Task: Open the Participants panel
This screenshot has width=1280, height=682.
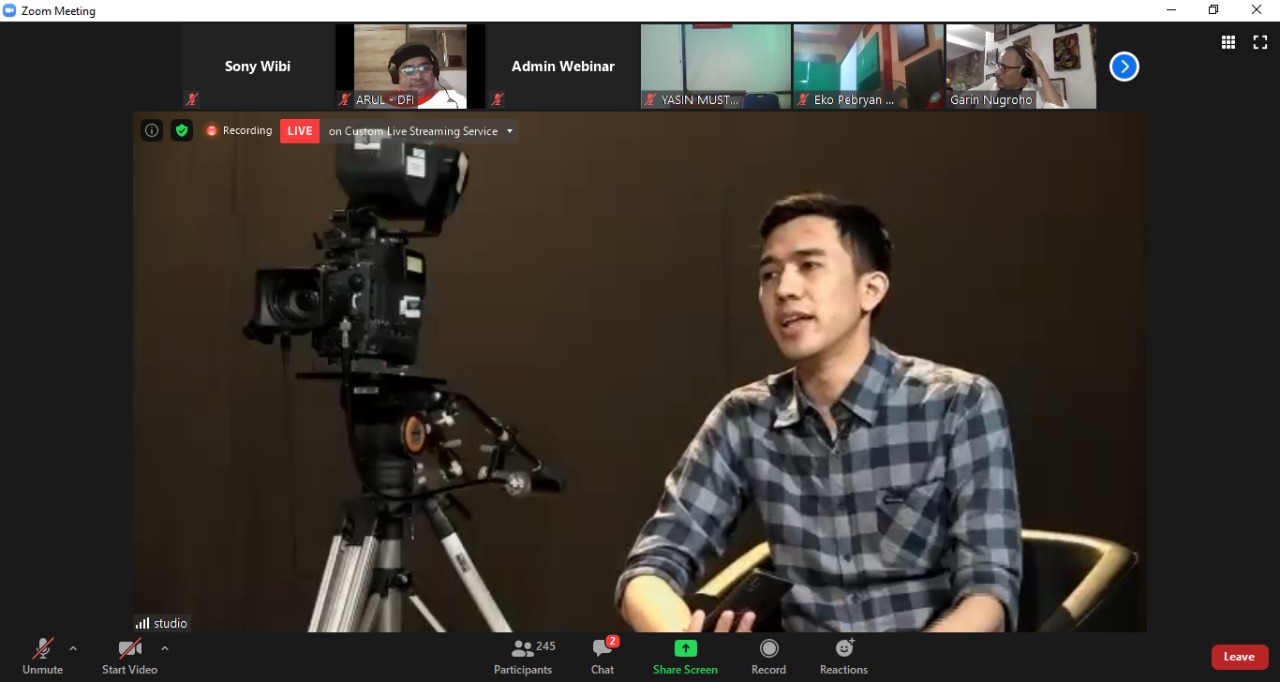Action: point(523,657)
